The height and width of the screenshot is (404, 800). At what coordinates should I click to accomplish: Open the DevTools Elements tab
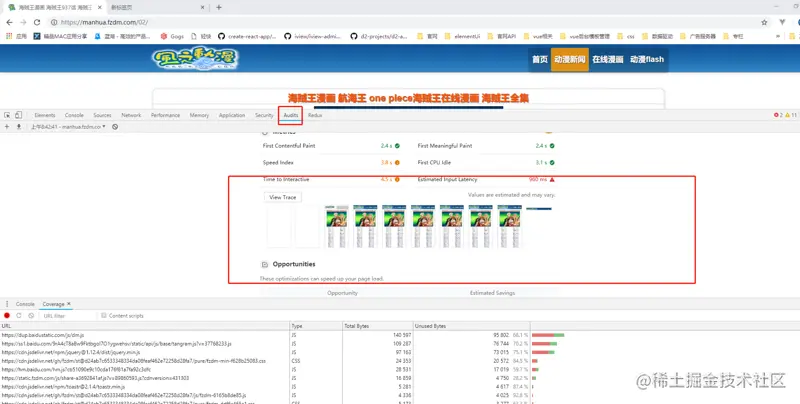pos(45,115)
